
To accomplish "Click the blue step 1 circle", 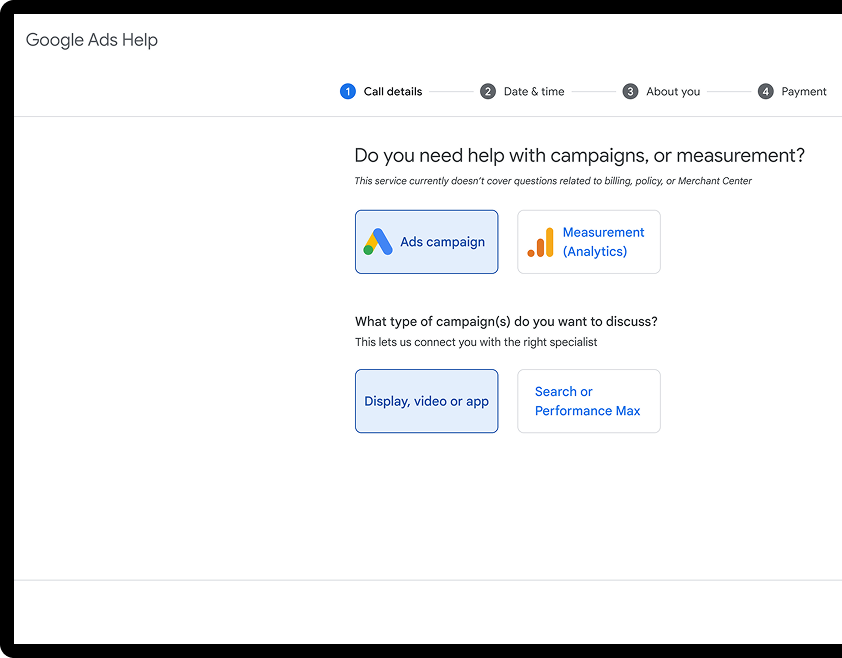I will tap(347, 91).
